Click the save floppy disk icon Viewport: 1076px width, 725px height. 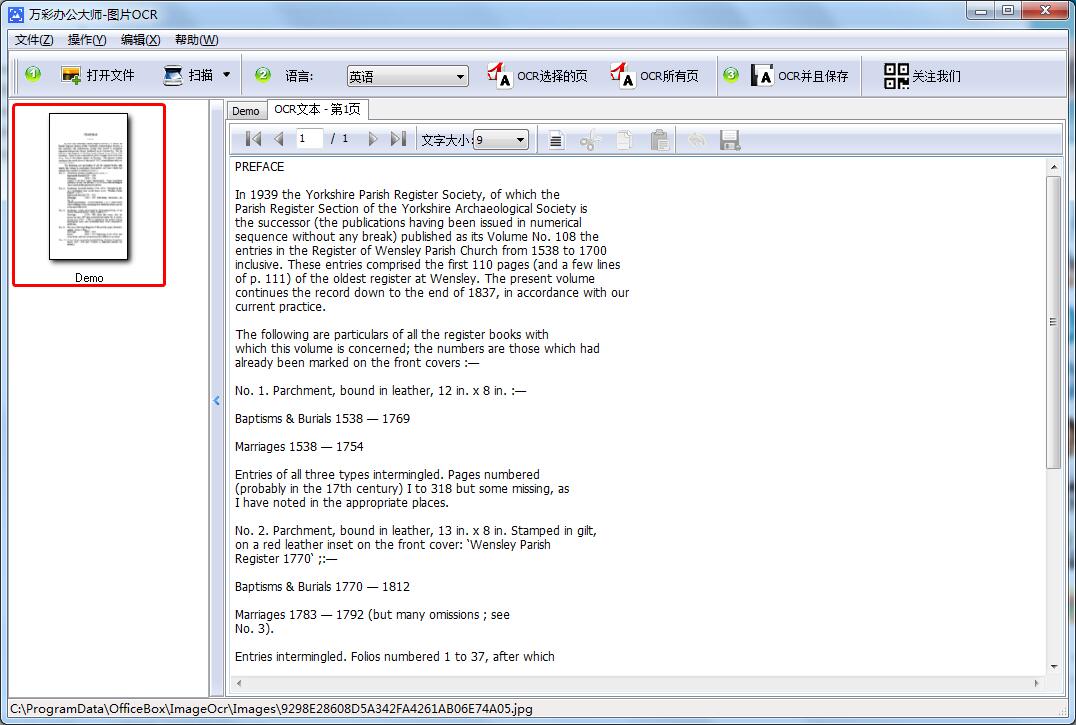point(730,140)
